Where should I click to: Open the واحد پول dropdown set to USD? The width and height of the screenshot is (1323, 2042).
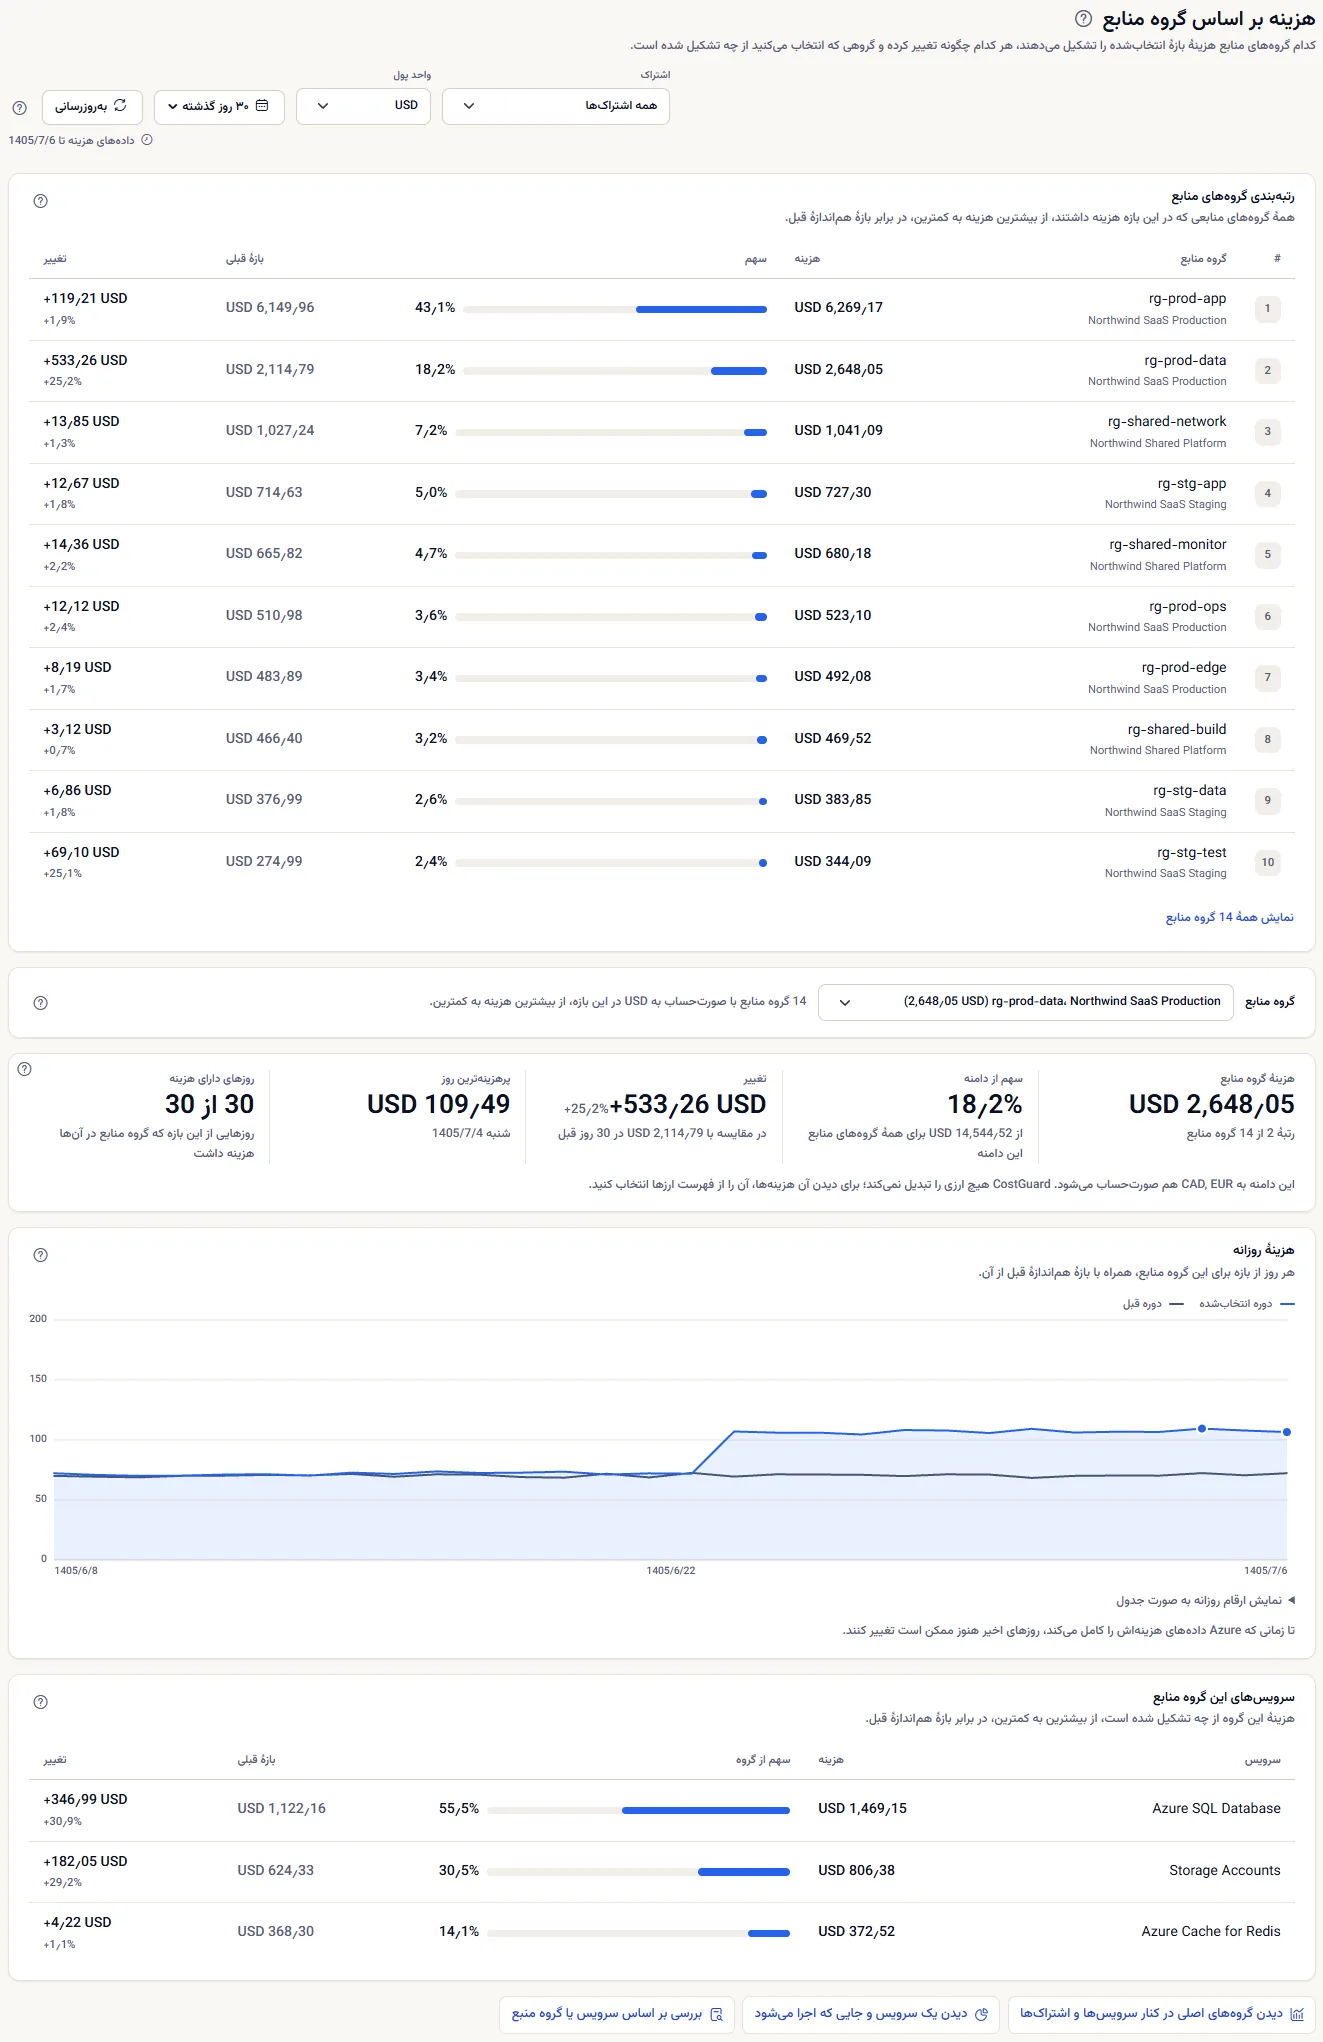[x=364, y=106]
